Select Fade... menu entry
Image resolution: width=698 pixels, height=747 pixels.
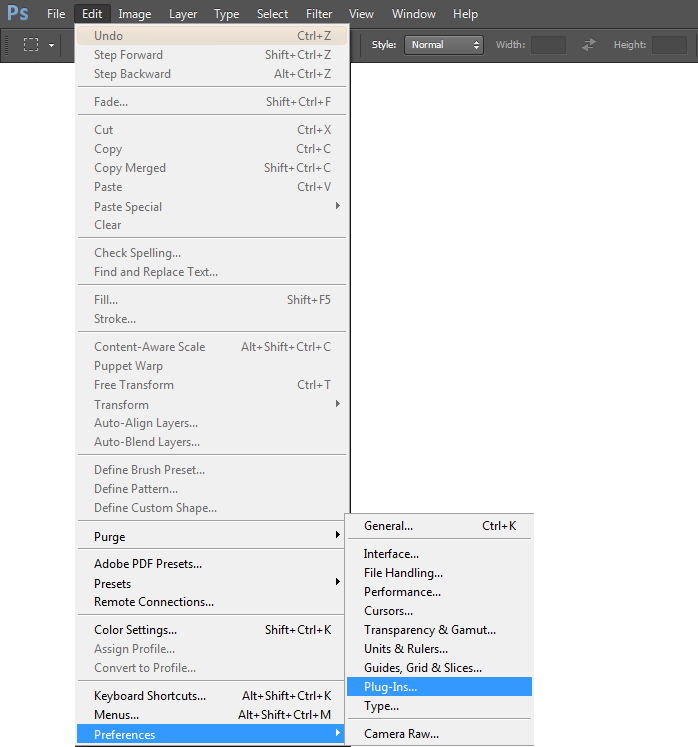pos(212,101)
